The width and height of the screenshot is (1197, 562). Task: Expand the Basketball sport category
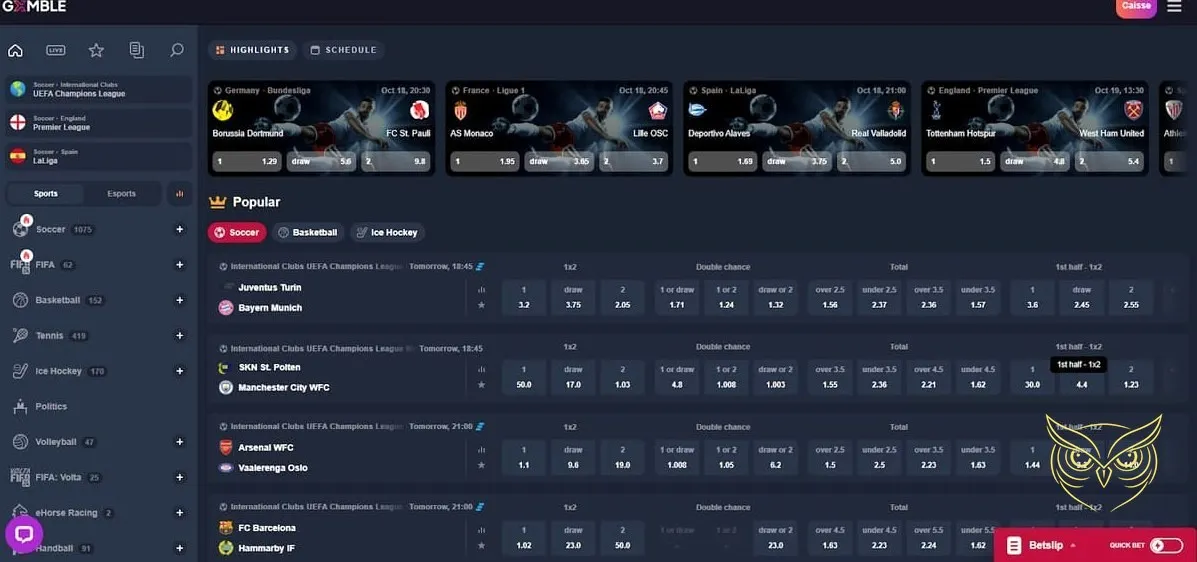pyautogui.click(x=180, y=300)
